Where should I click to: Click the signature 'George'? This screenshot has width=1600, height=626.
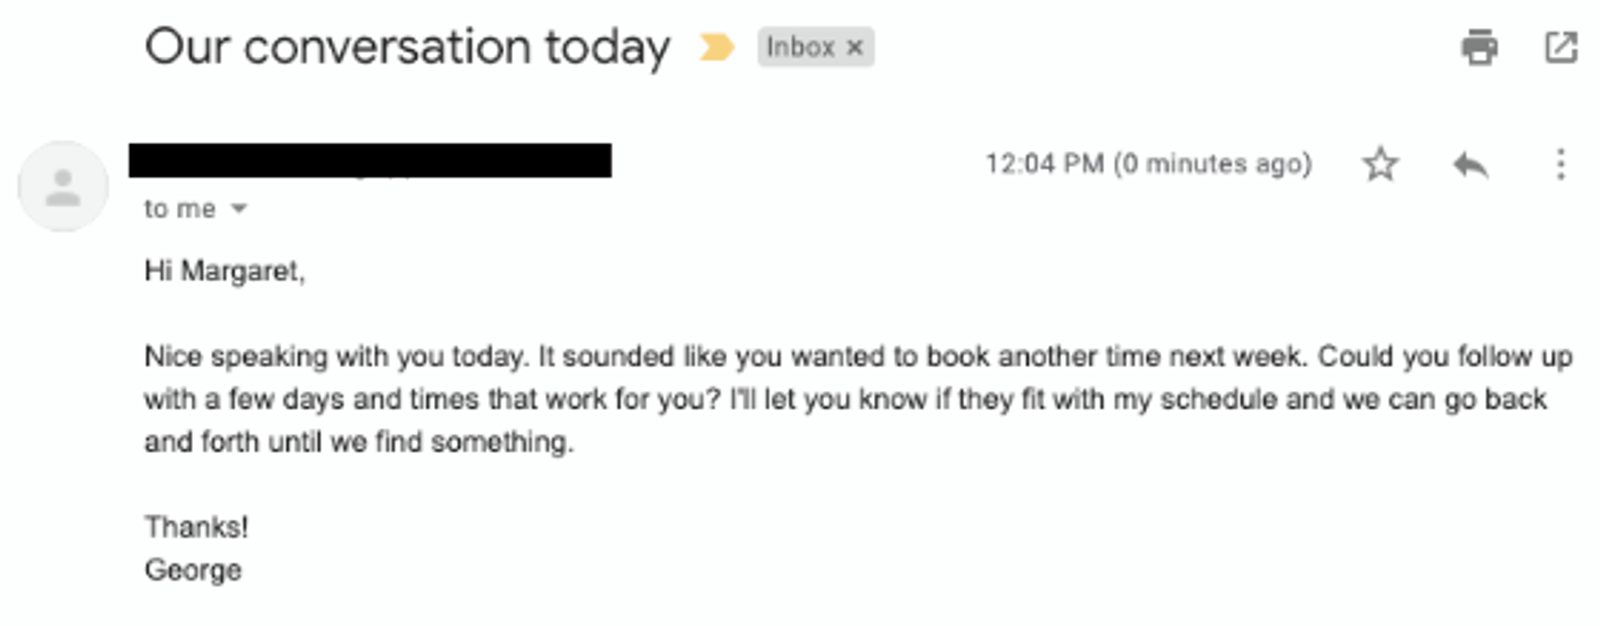(x=191, y=570)
